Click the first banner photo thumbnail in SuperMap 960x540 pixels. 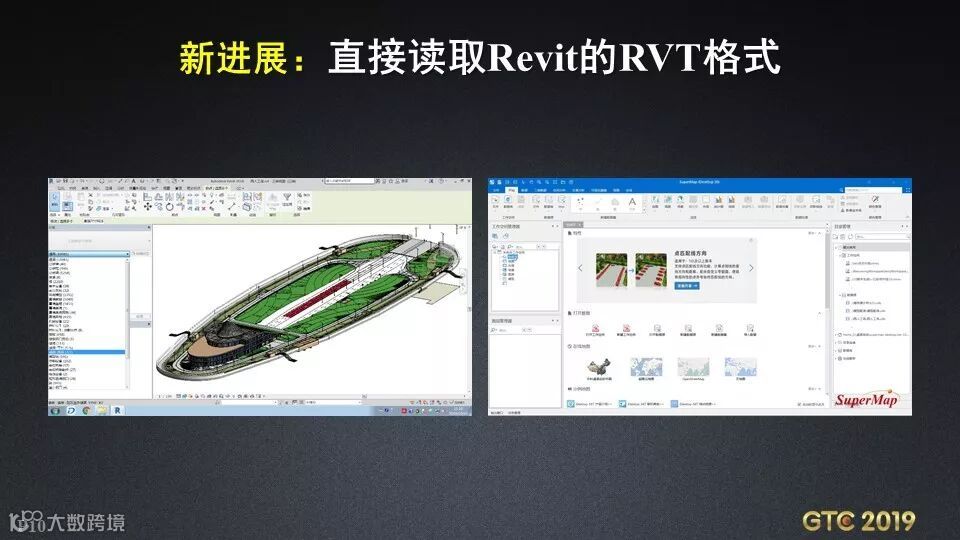611,270
